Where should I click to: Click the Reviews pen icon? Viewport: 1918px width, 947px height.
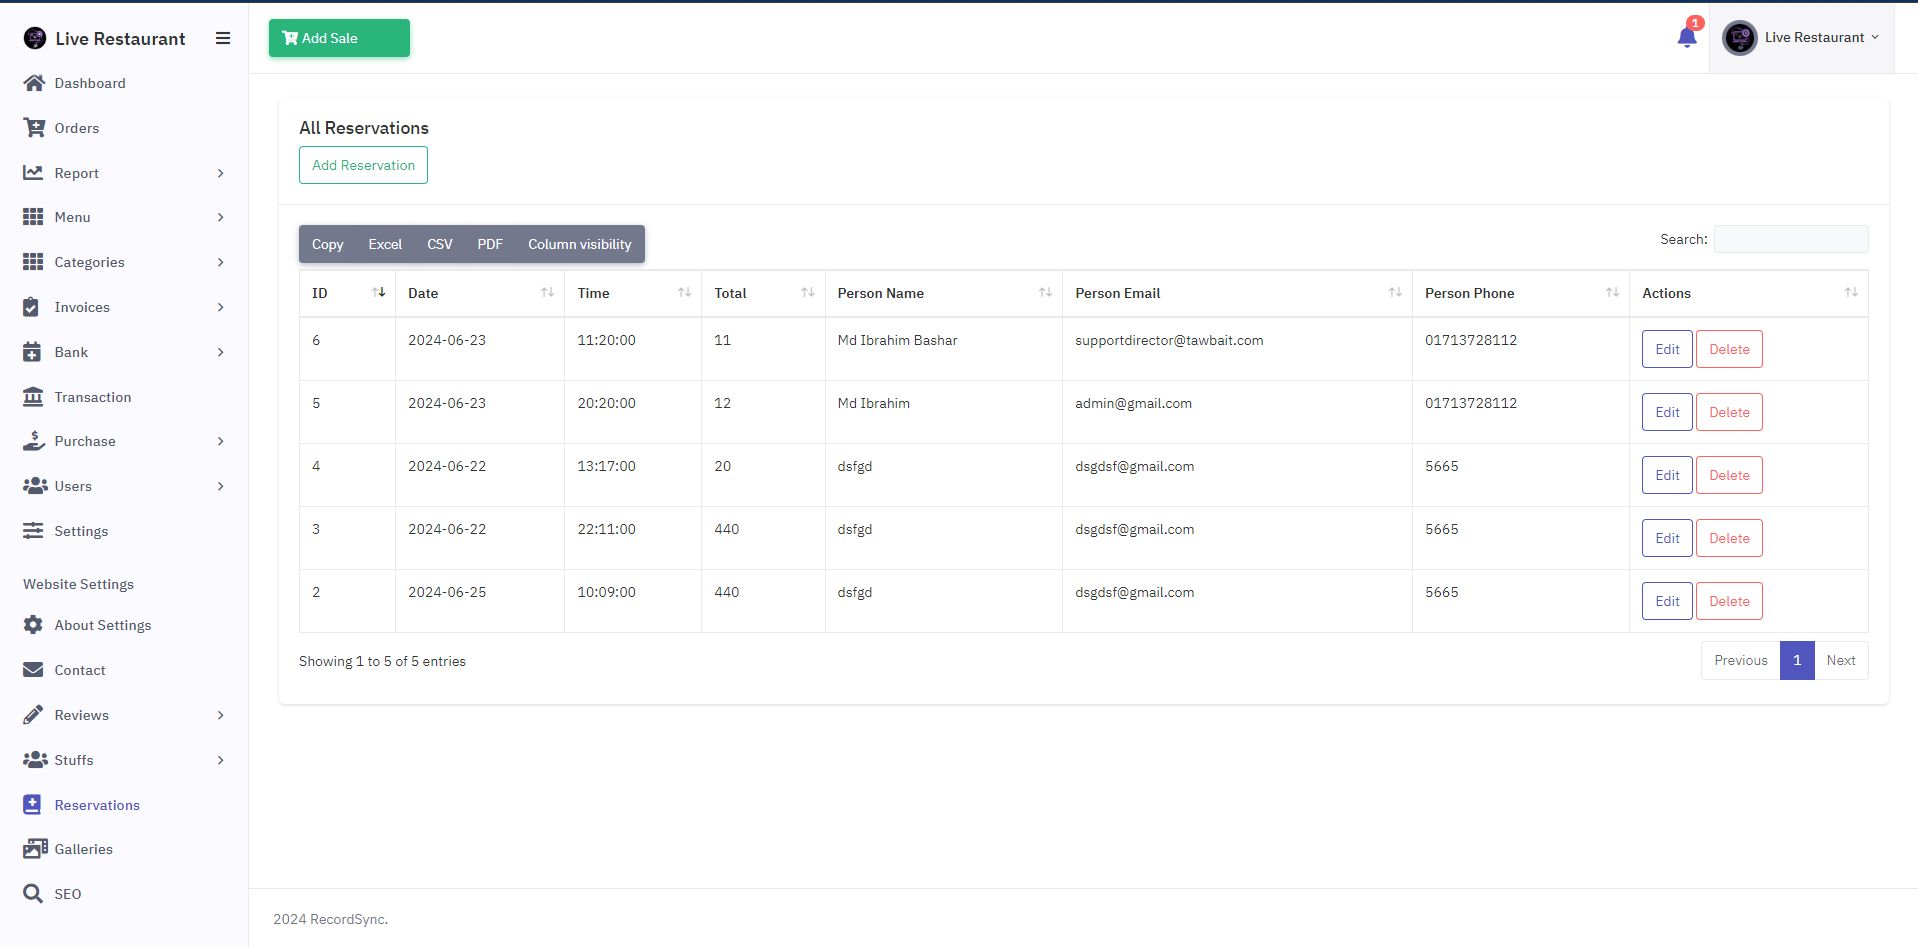click(x=33, y=715)
